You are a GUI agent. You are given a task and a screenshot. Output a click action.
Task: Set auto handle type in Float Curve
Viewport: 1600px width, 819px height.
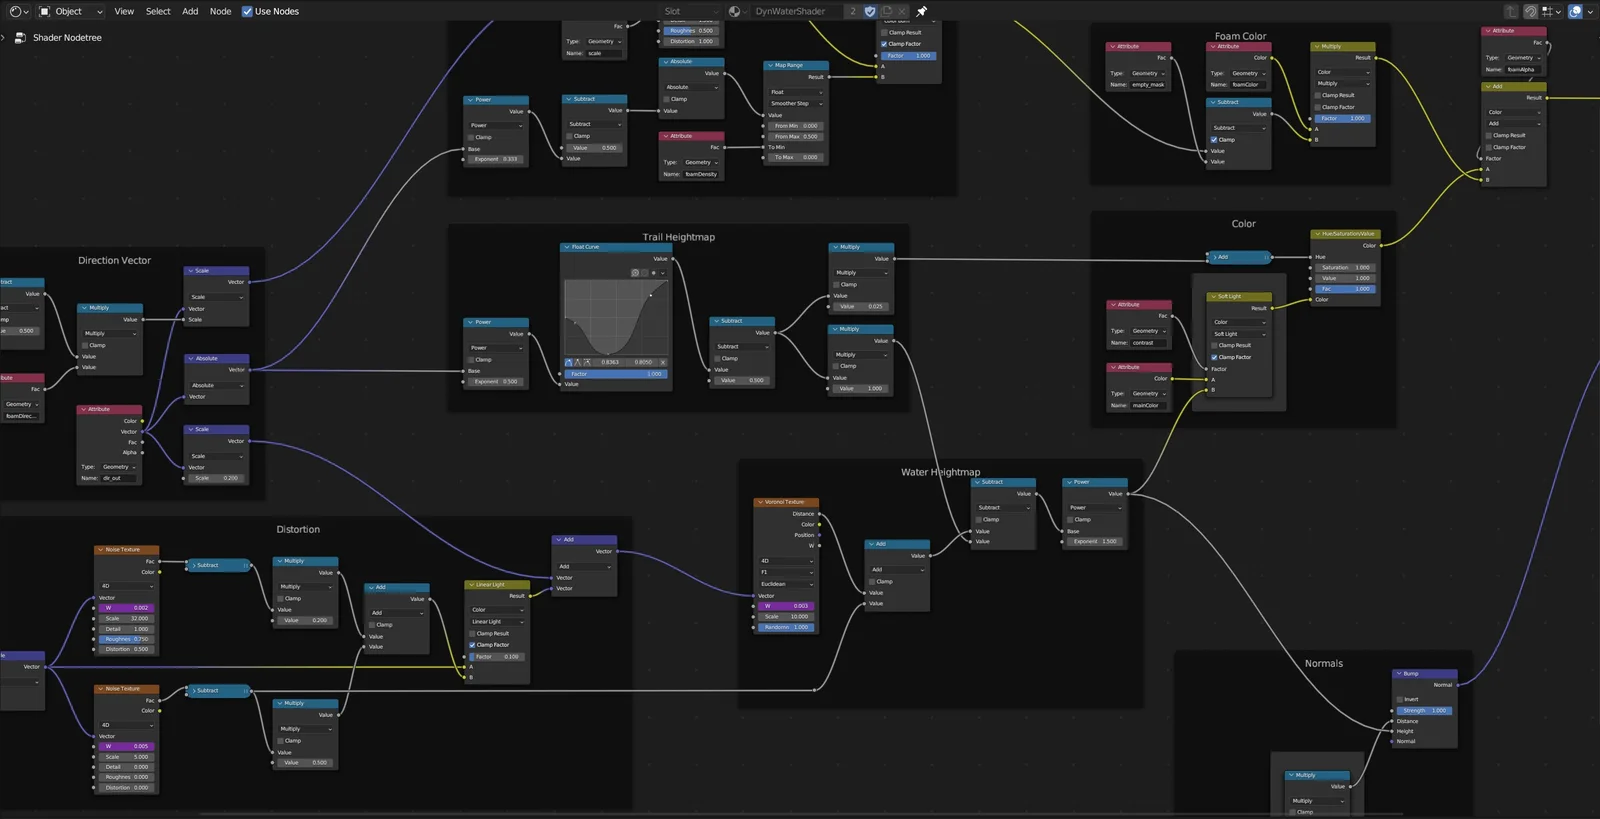pyautogui.click(x=569, y=362)
